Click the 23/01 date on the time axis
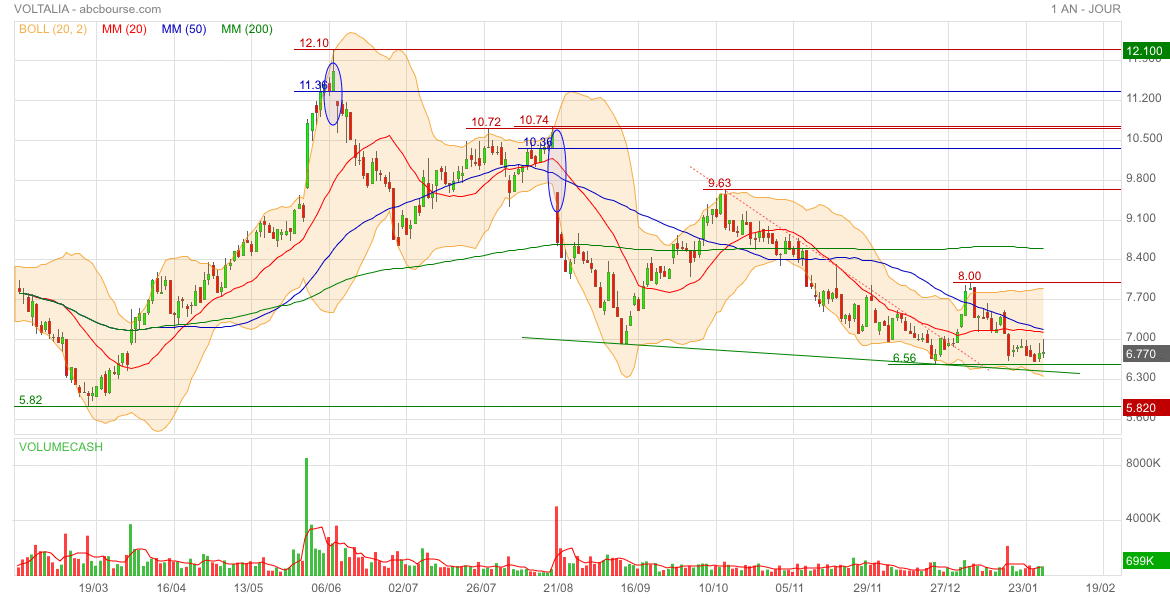The height and width of the screenshot is (598, 1170). [1023, 588]
